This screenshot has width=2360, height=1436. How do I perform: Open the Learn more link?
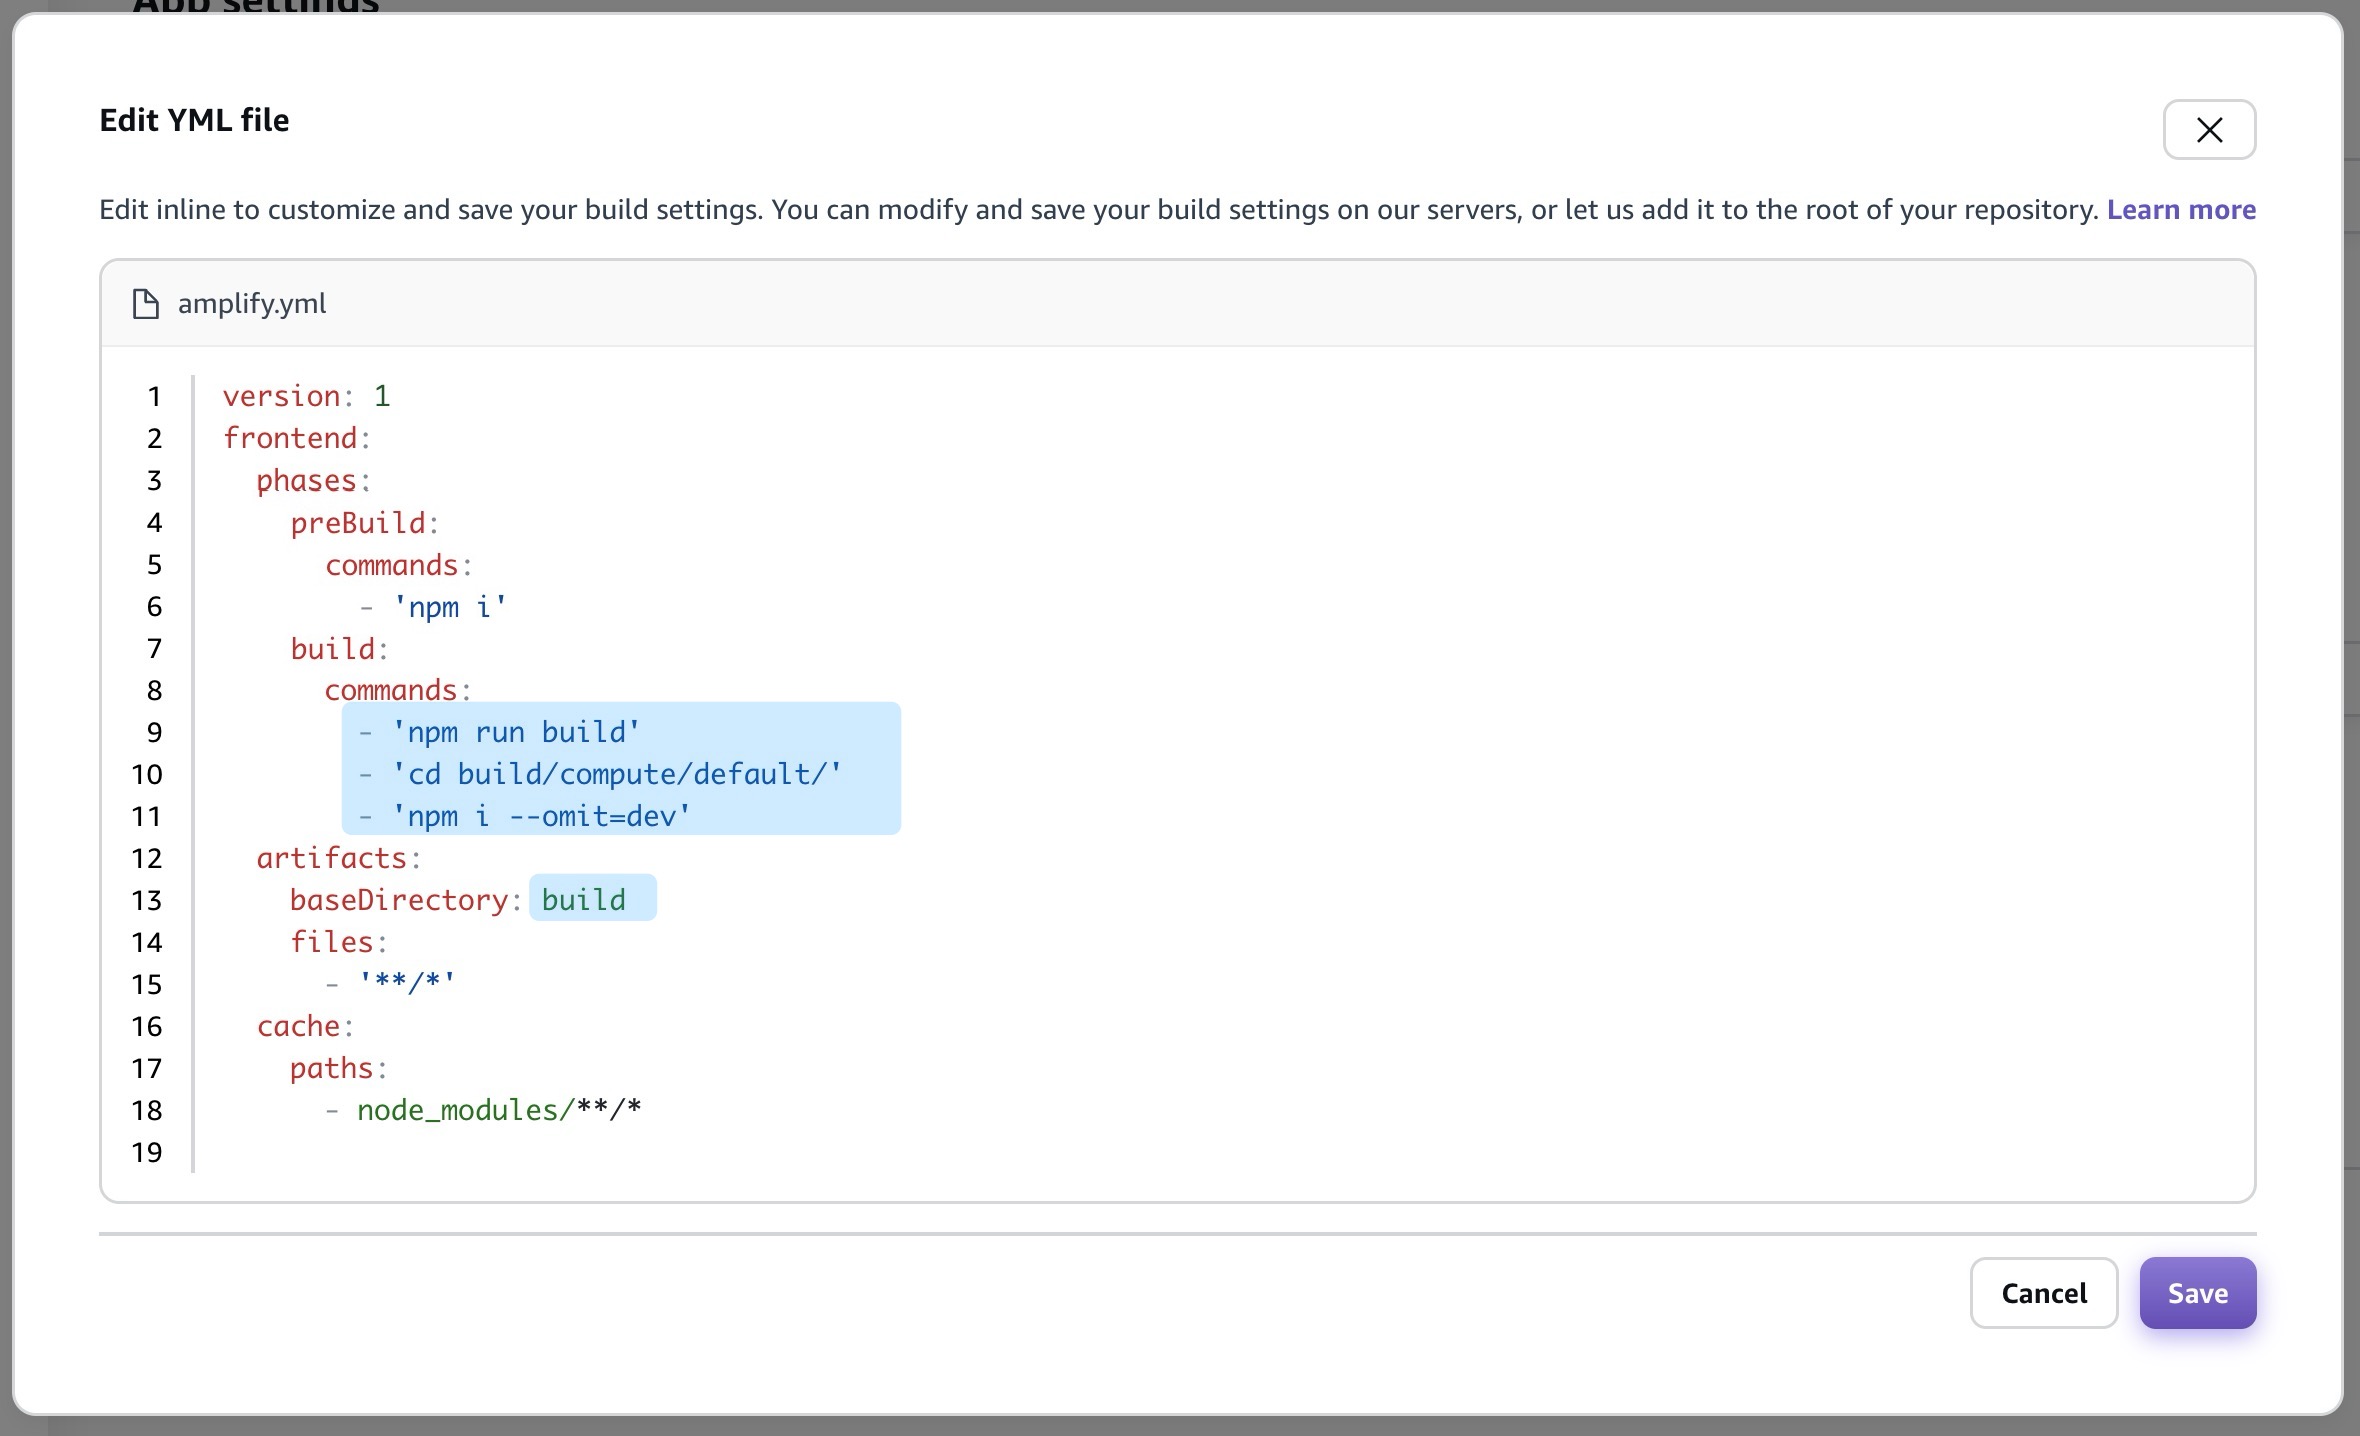(2181, 209)
